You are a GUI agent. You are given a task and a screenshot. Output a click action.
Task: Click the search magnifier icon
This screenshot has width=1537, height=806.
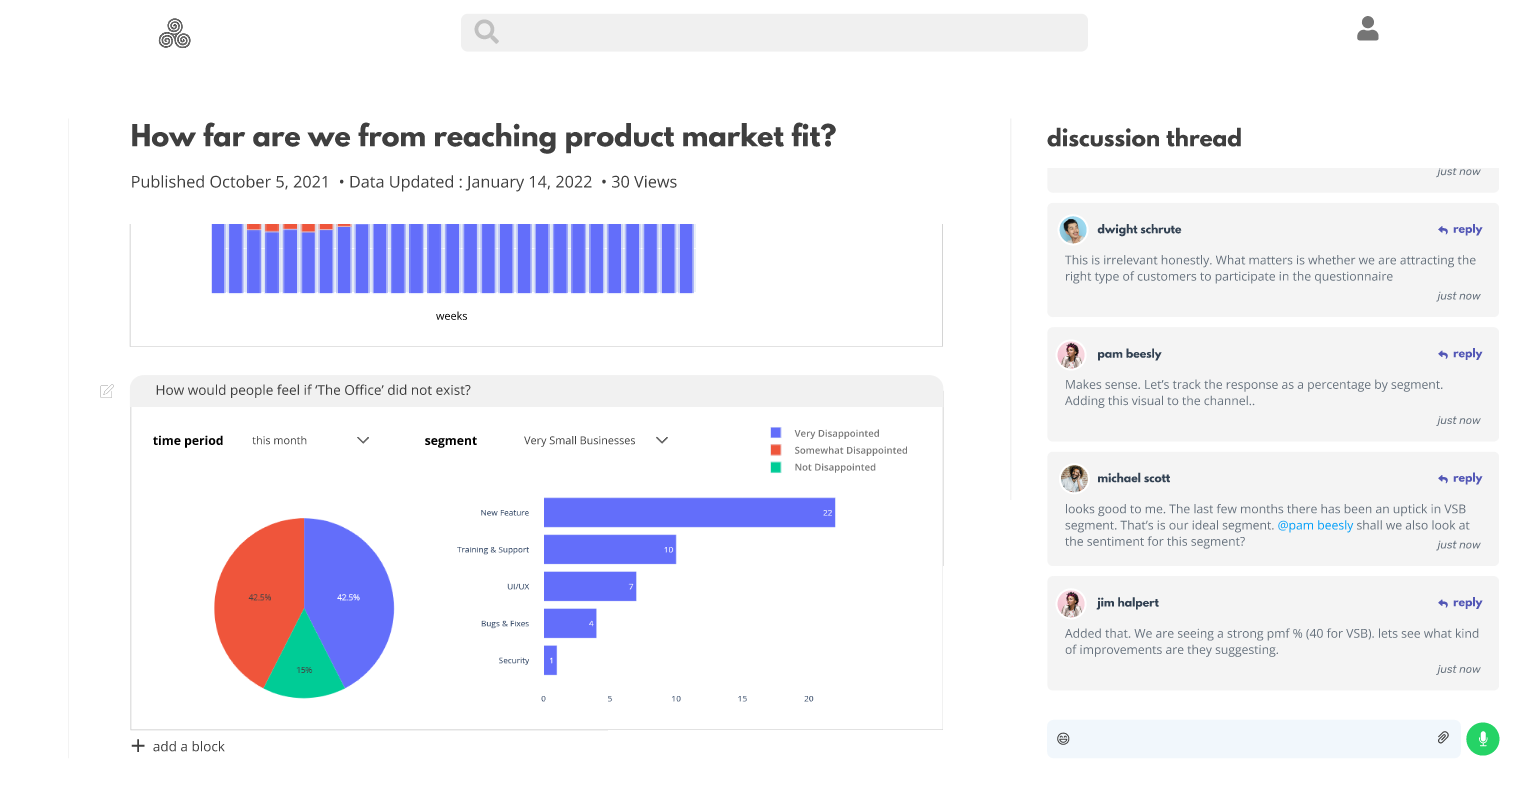tap(487, 32)
